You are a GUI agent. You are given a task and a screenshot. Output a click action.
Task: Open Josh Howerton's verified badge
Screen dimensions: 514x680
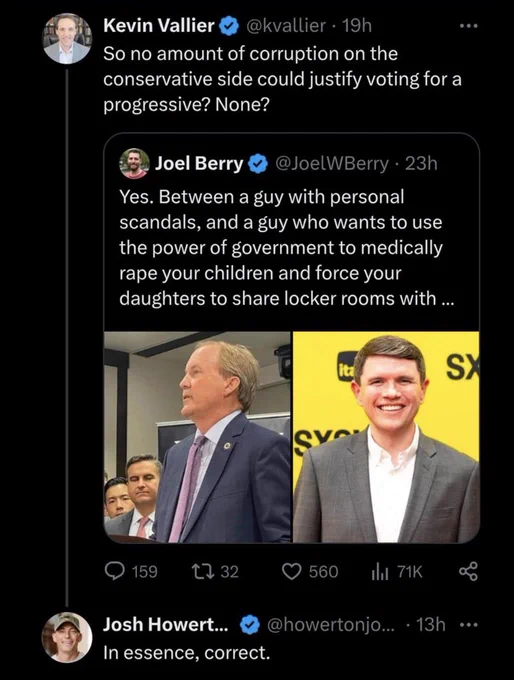(249, 625)
